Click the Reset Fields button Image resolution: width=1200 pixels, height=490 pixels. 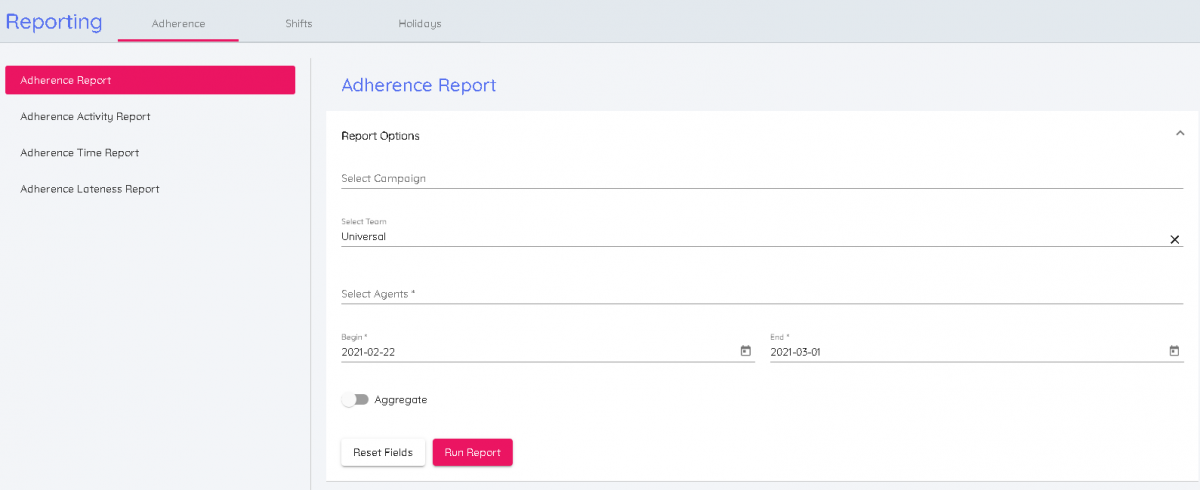[382, 453]
